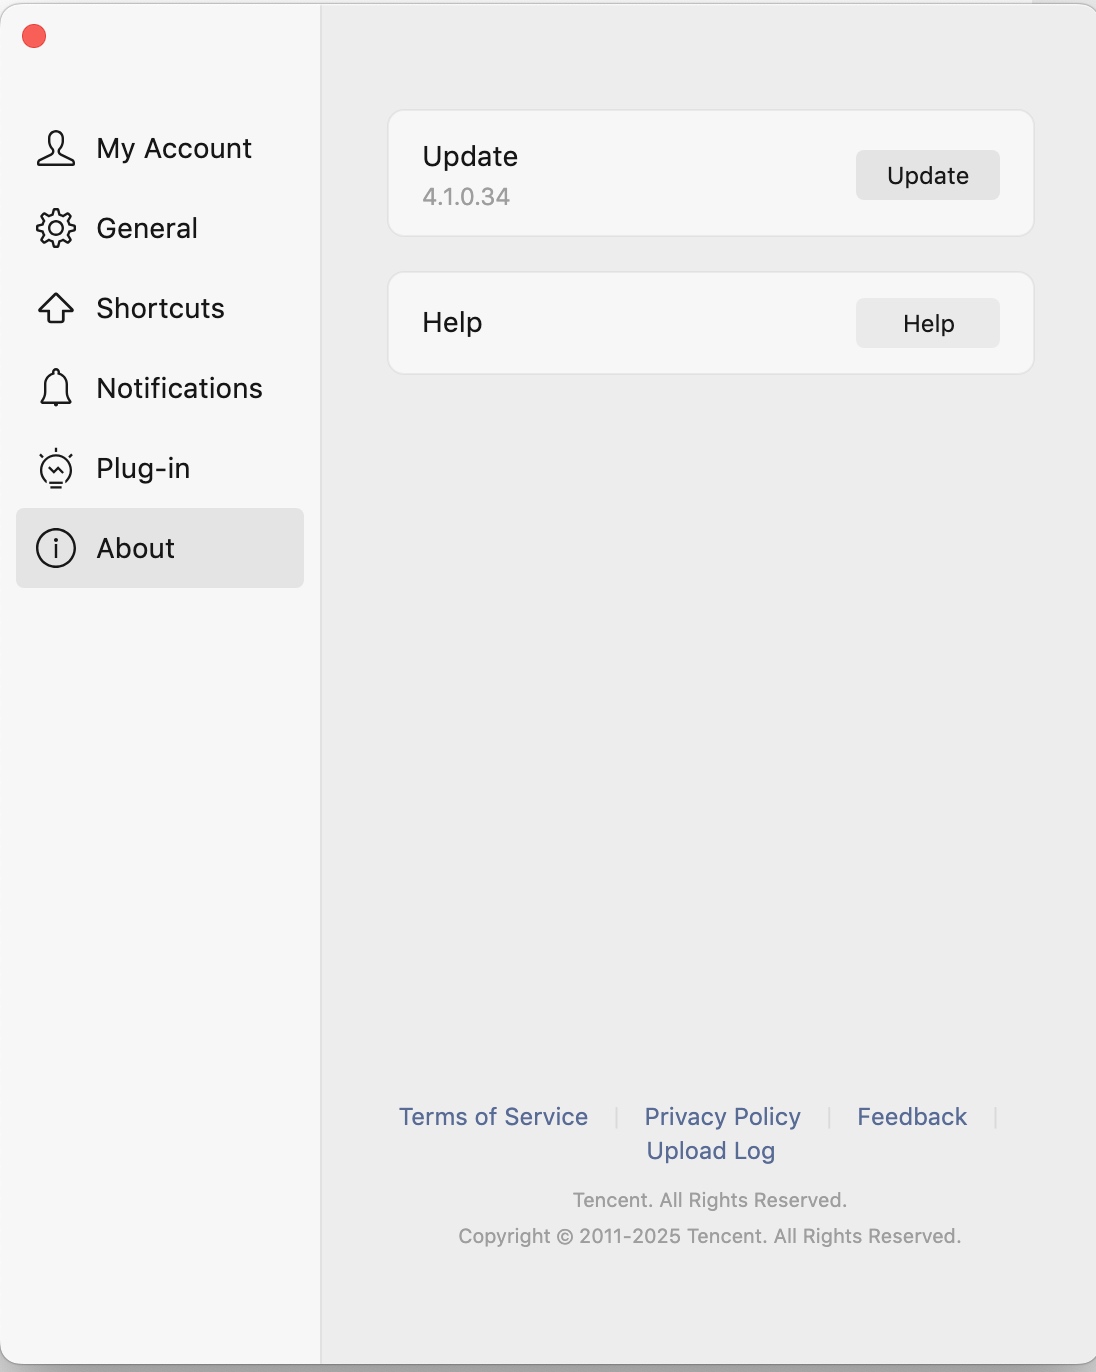
Task: Click the circled info icon for About
Action: coord(56,548)
